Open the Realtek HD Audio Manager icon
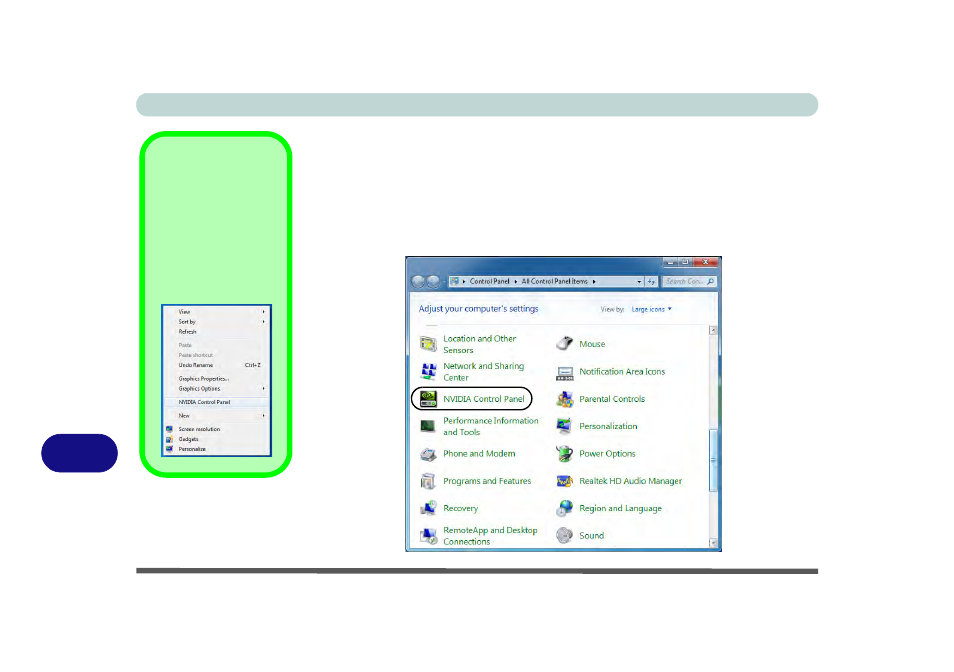Screen dimensions: 954x672 pyautogui.click(x=565, y=481)
